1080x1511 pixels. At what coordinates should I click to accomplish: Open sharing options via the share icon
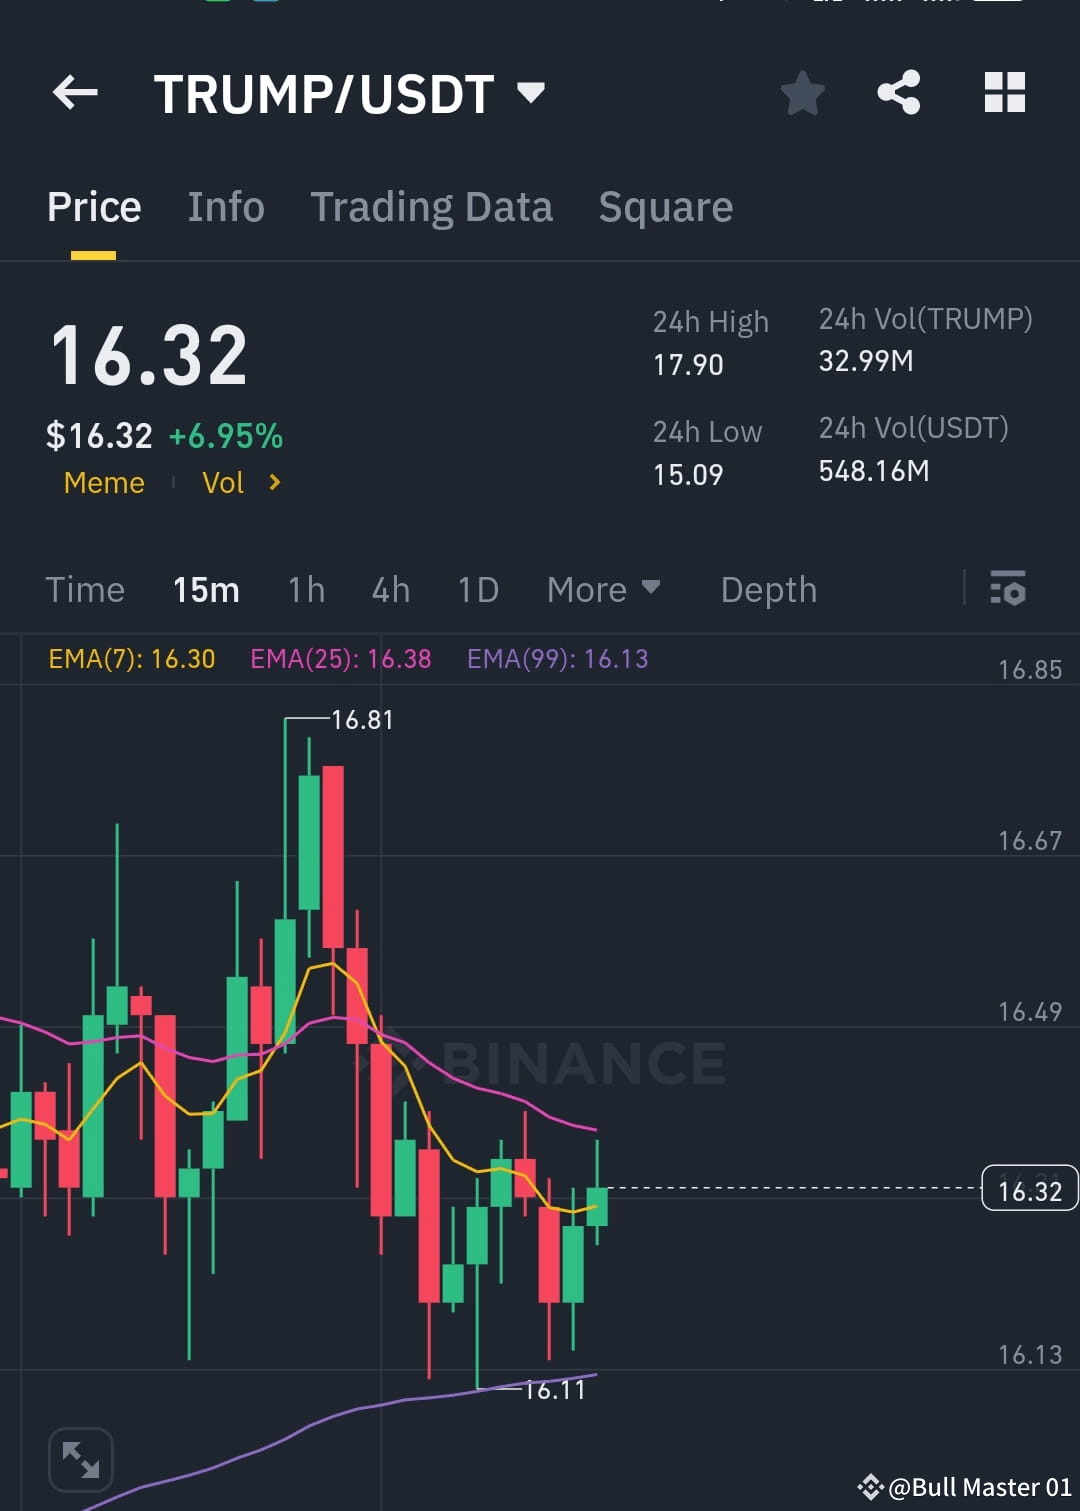(x=898, y=92)
